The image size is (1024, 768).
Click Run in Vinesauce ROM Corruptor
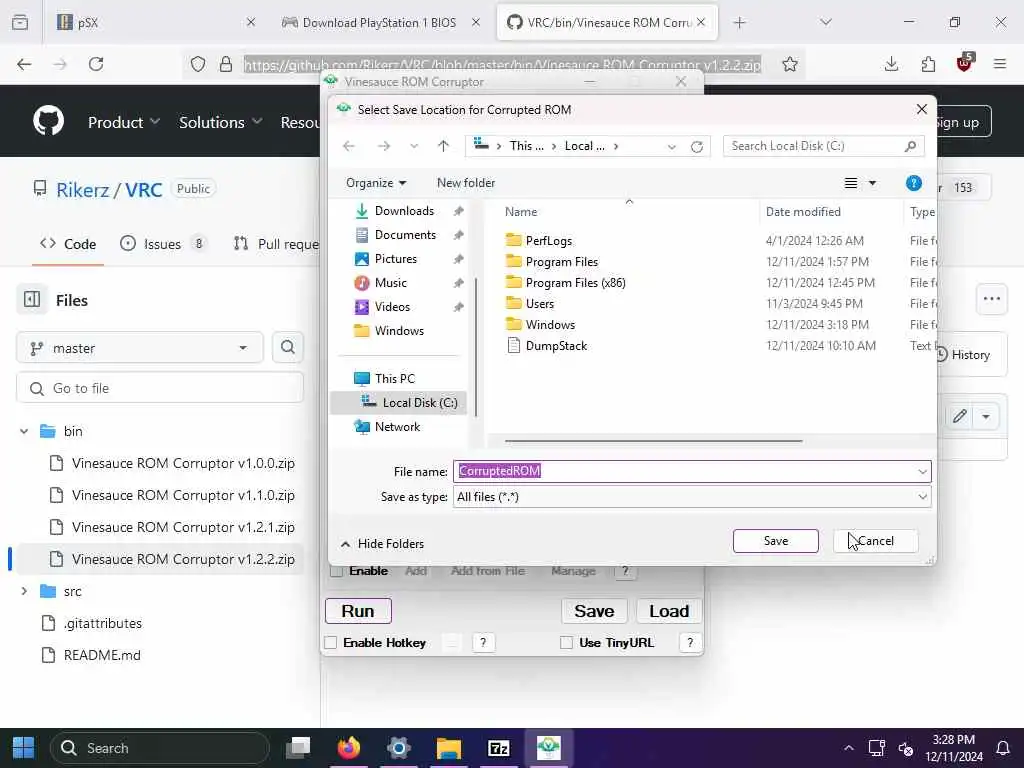point(358,611)
